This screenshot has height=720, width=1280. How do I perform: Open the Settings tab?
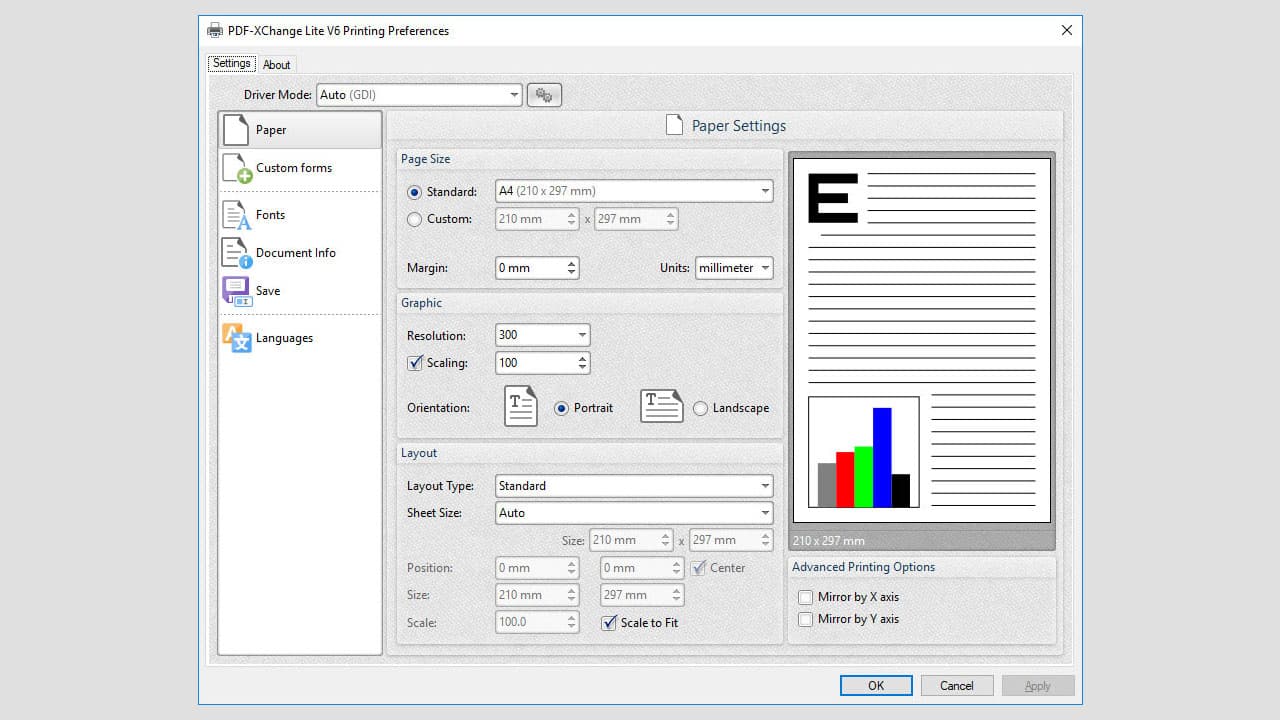[x=231, y=62]
